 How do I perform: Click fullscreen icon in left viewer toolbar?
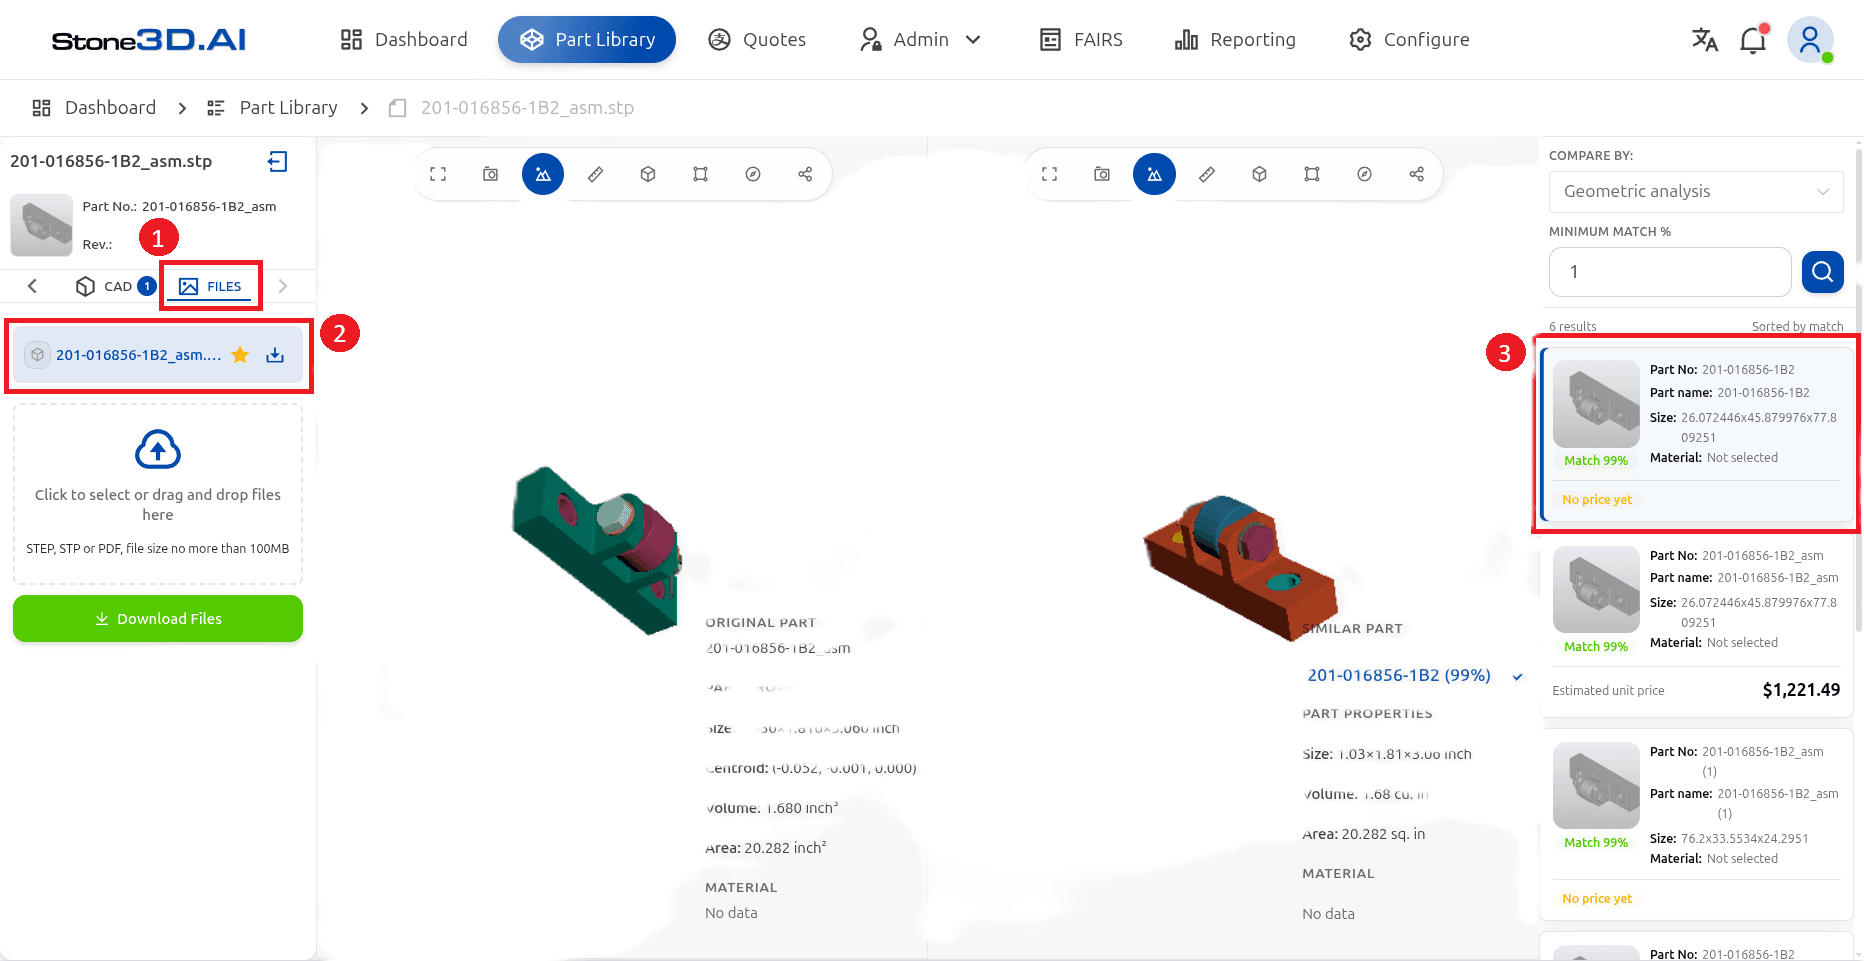click(x=438, y=174)
